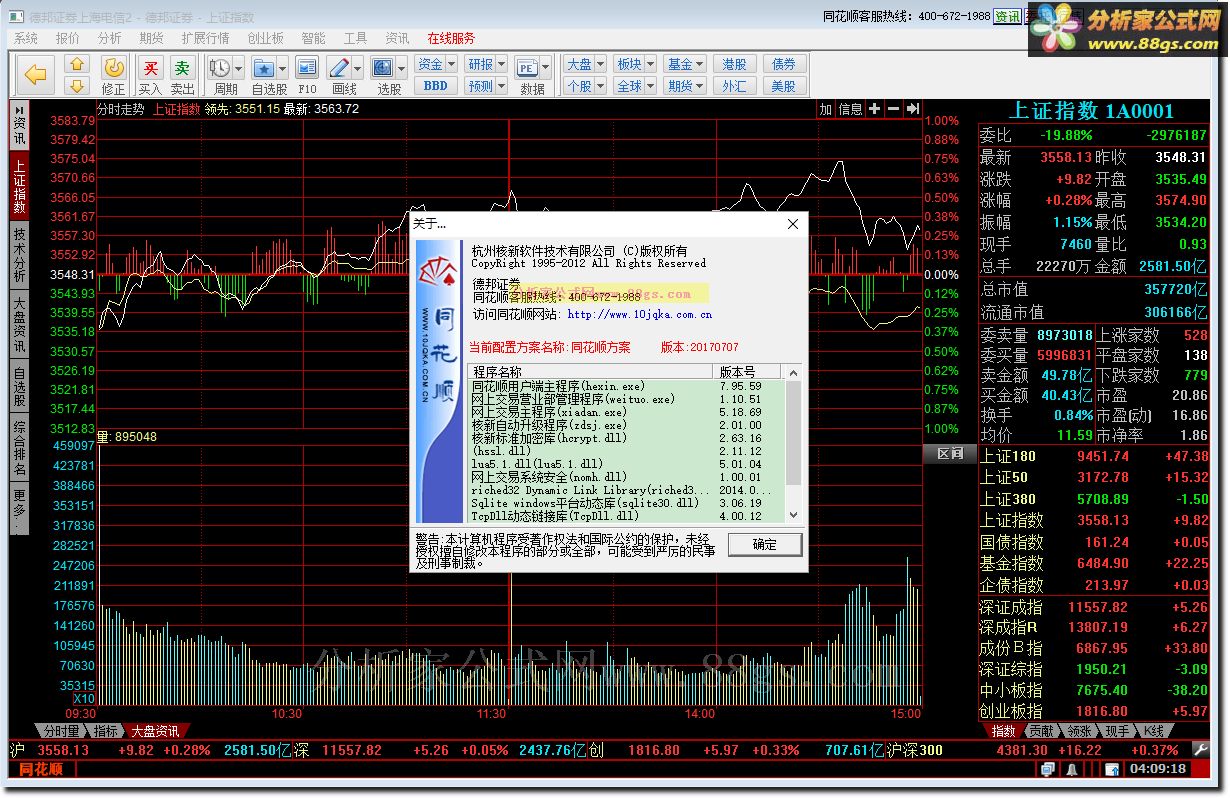Click the 周期 clock icon
This screenshot has width=1230, height=798.
(218, 68)
